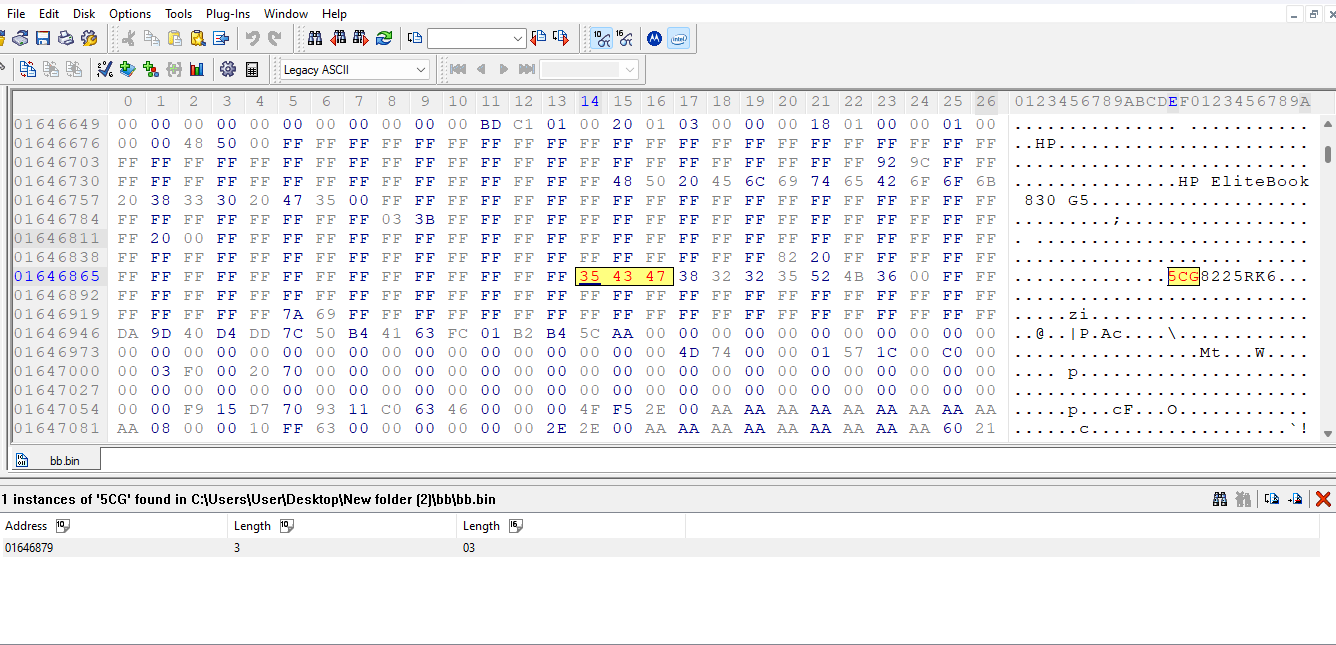The height and width of the screenshot is (645, 1336).
Task: Click highlighted 5CG in text pane
Action: [1184, 276]
